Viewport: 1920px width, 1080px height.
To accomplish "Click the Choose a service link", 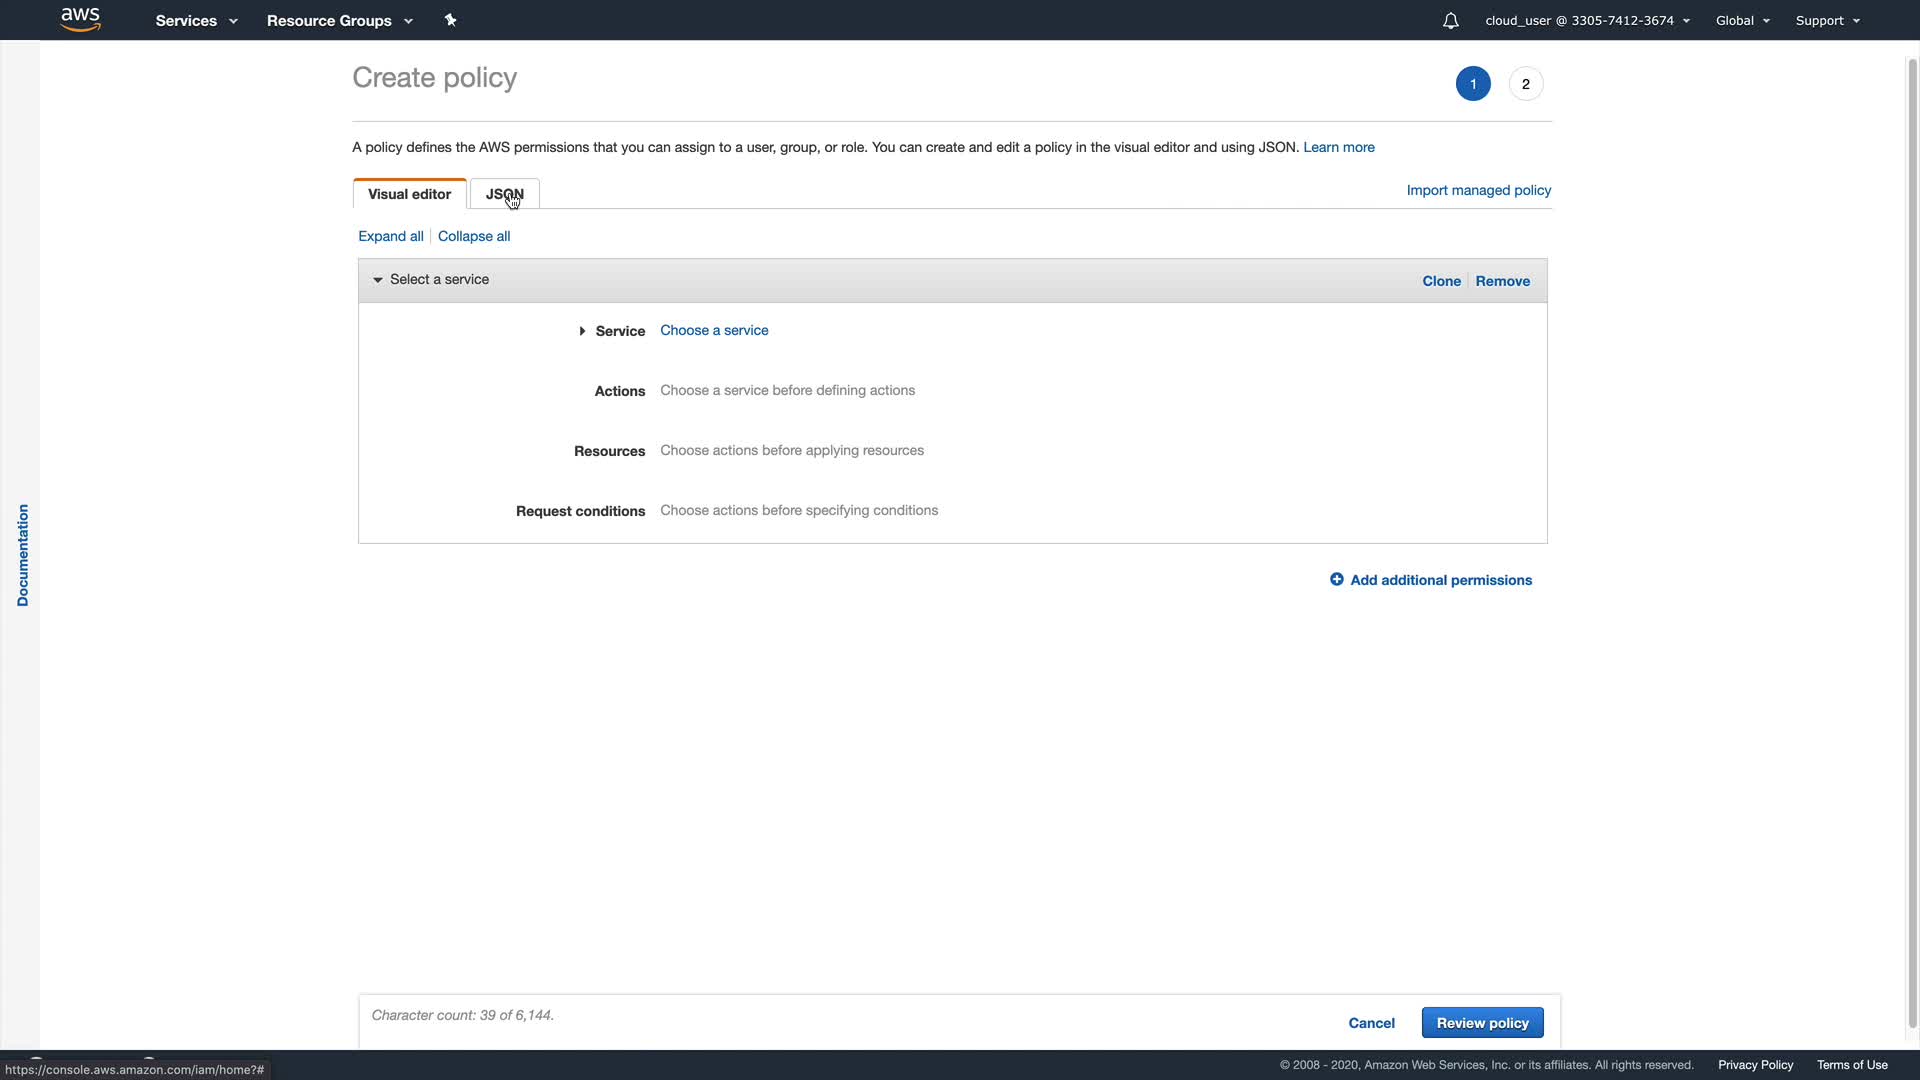I will (714, 330).
